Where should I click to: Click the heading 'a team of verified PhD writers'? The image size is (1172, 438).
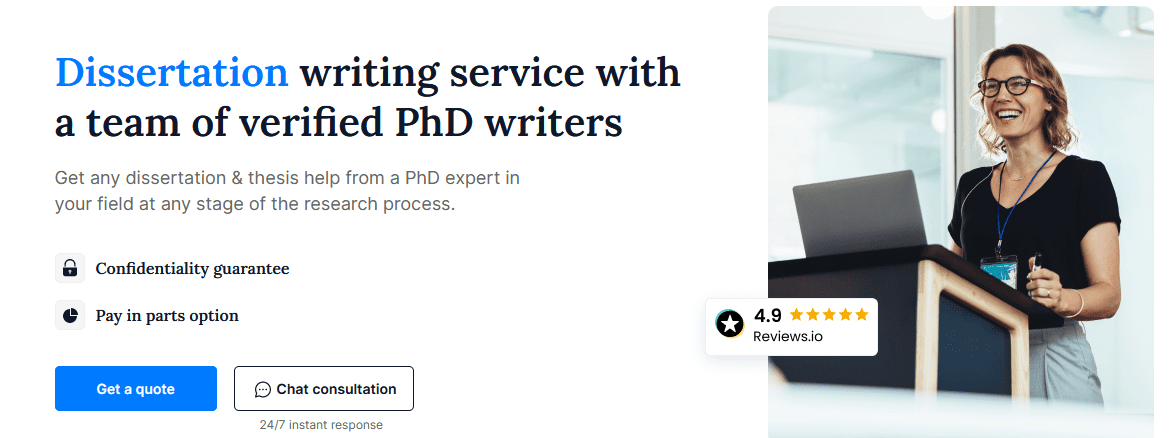point(339,122)
